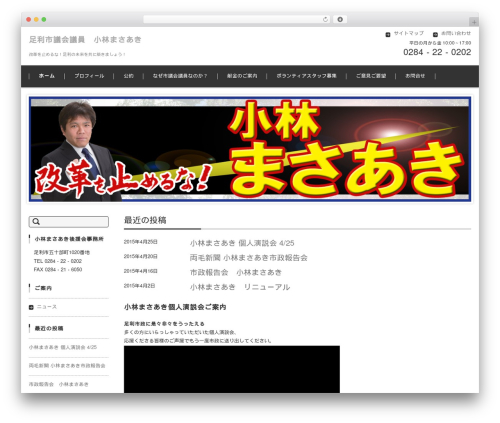500x423 pixels.
Task: Open sidebar link 両毛新聞 小林まさあき市政報告会
Action: [x=67, y=366]
